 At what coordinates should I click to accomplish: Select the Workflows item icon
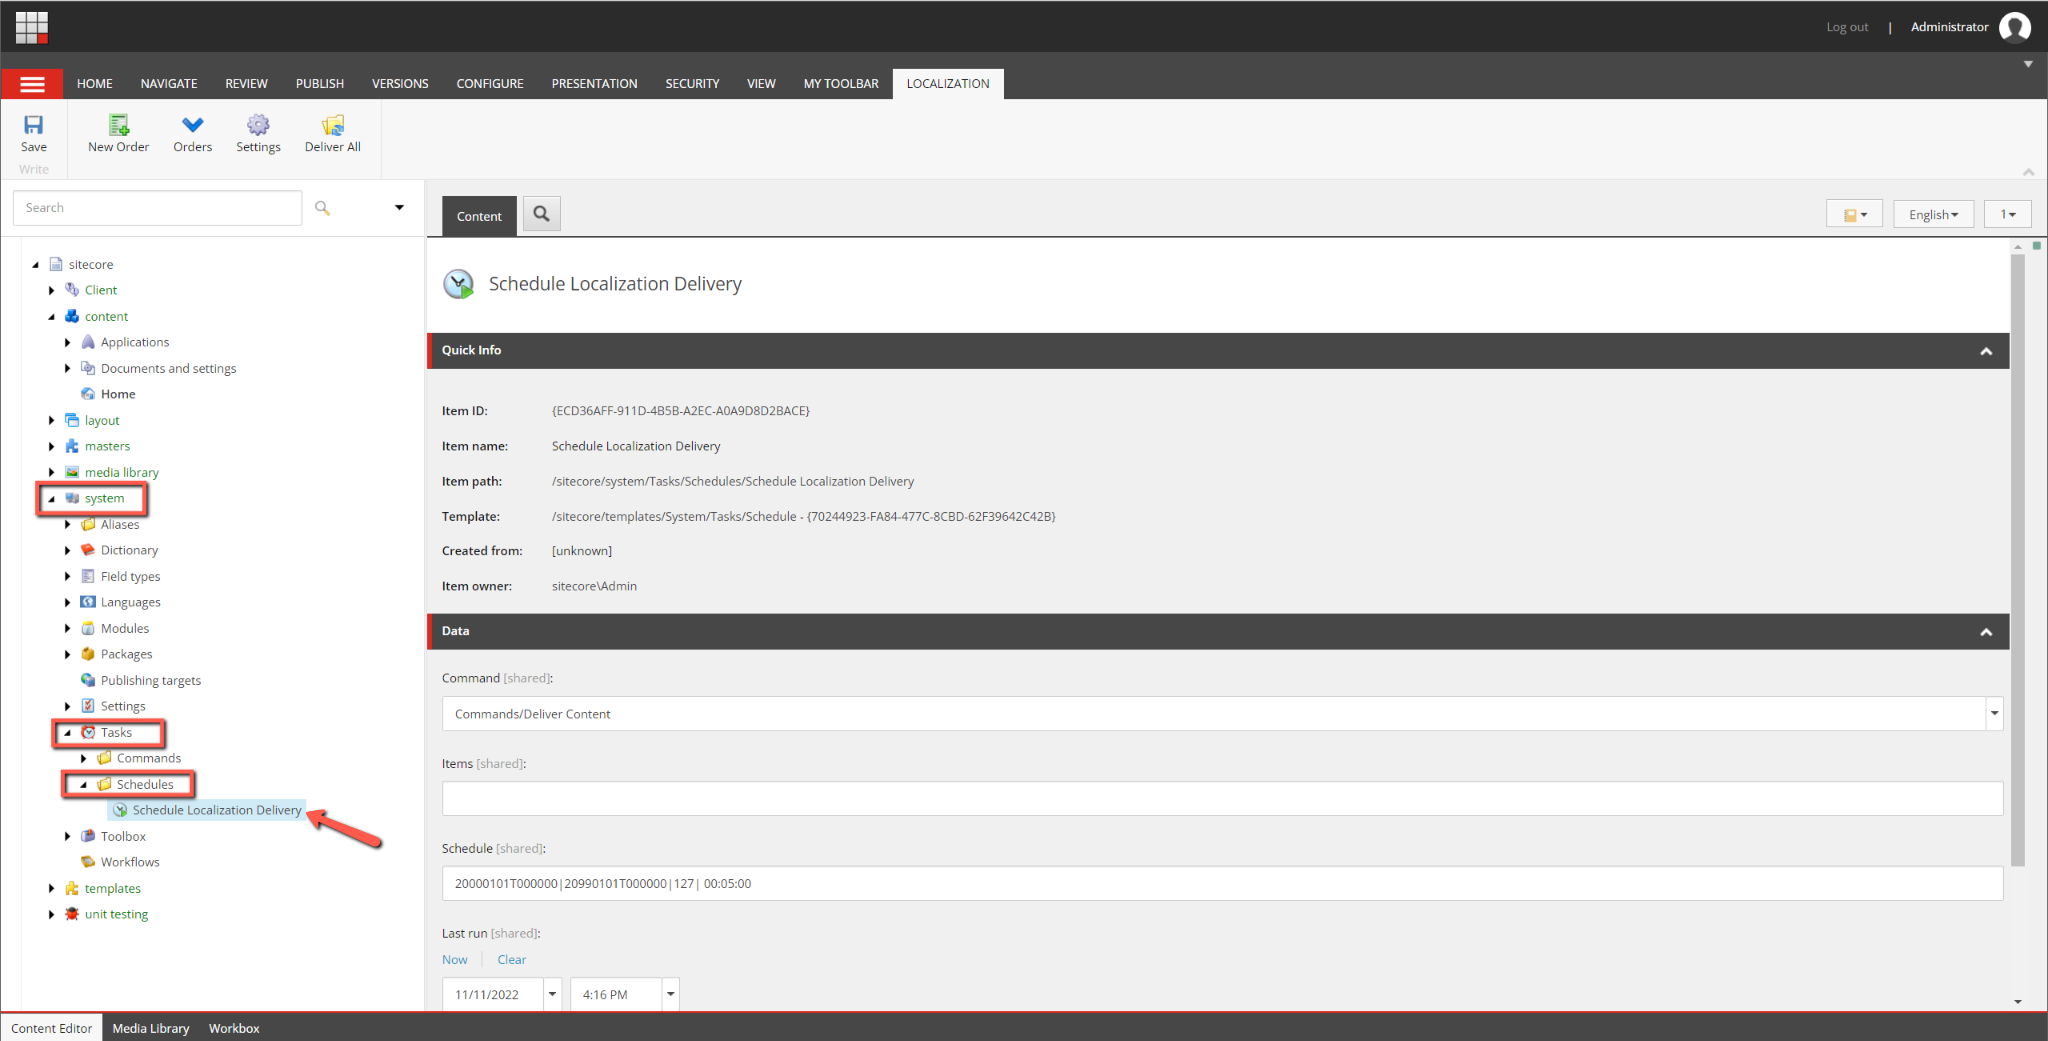pyautogui.click(x=88, y=862)
